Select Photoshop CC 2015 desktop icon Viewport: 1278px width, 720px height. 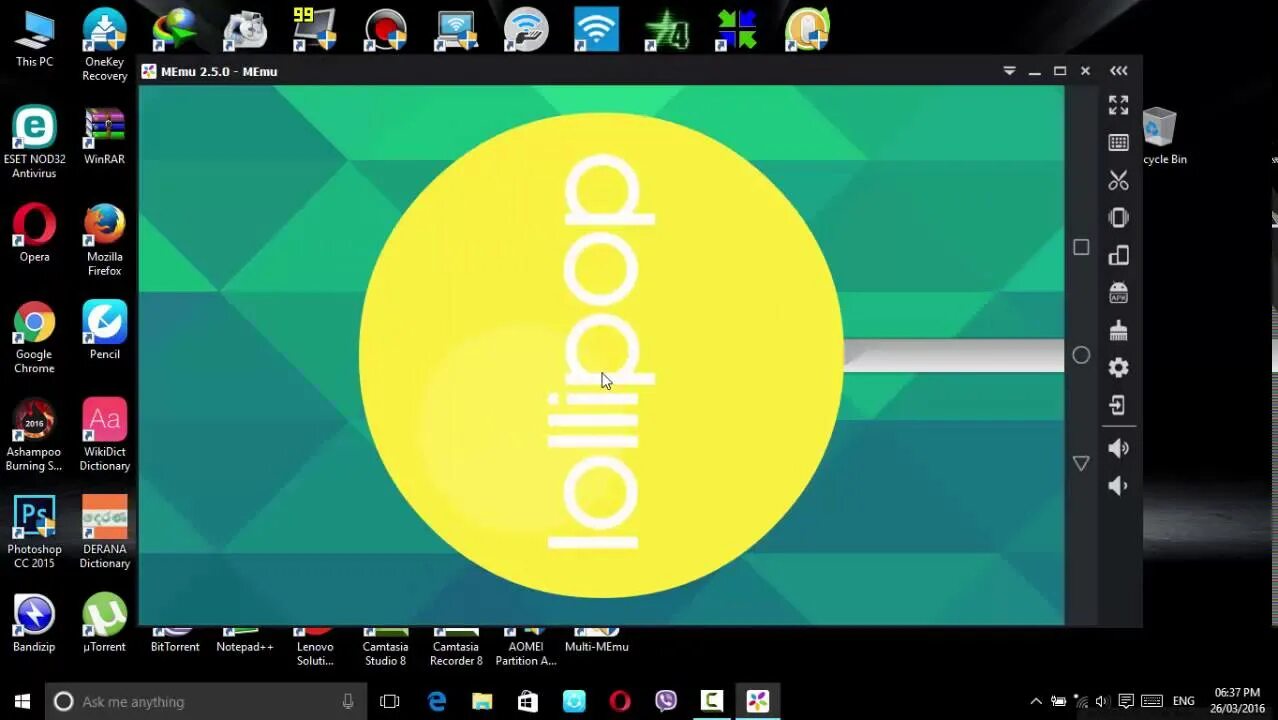(34, 532)
